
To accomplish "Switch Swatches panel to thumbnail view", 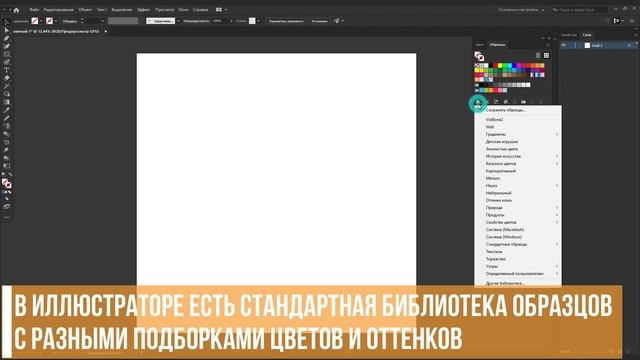I will tap(547, 56).
